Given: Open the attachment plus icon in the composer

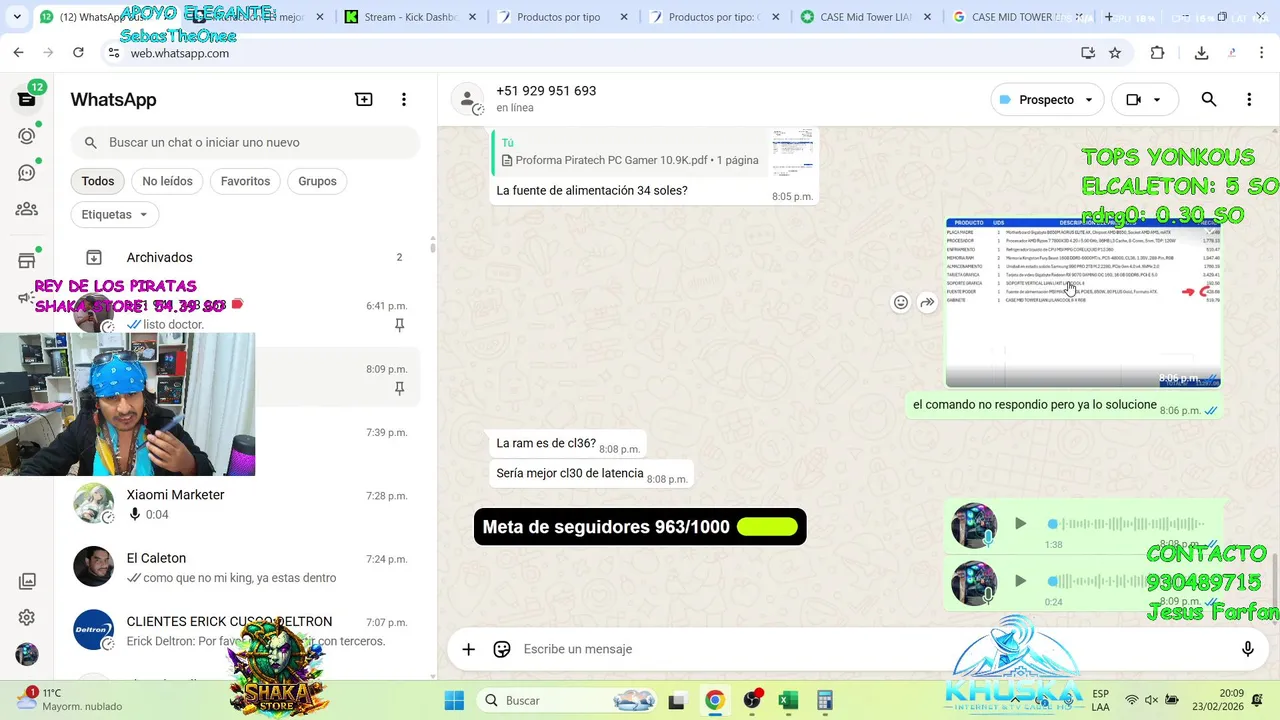Looking at the screenshot, I should [x=468, y=649].
